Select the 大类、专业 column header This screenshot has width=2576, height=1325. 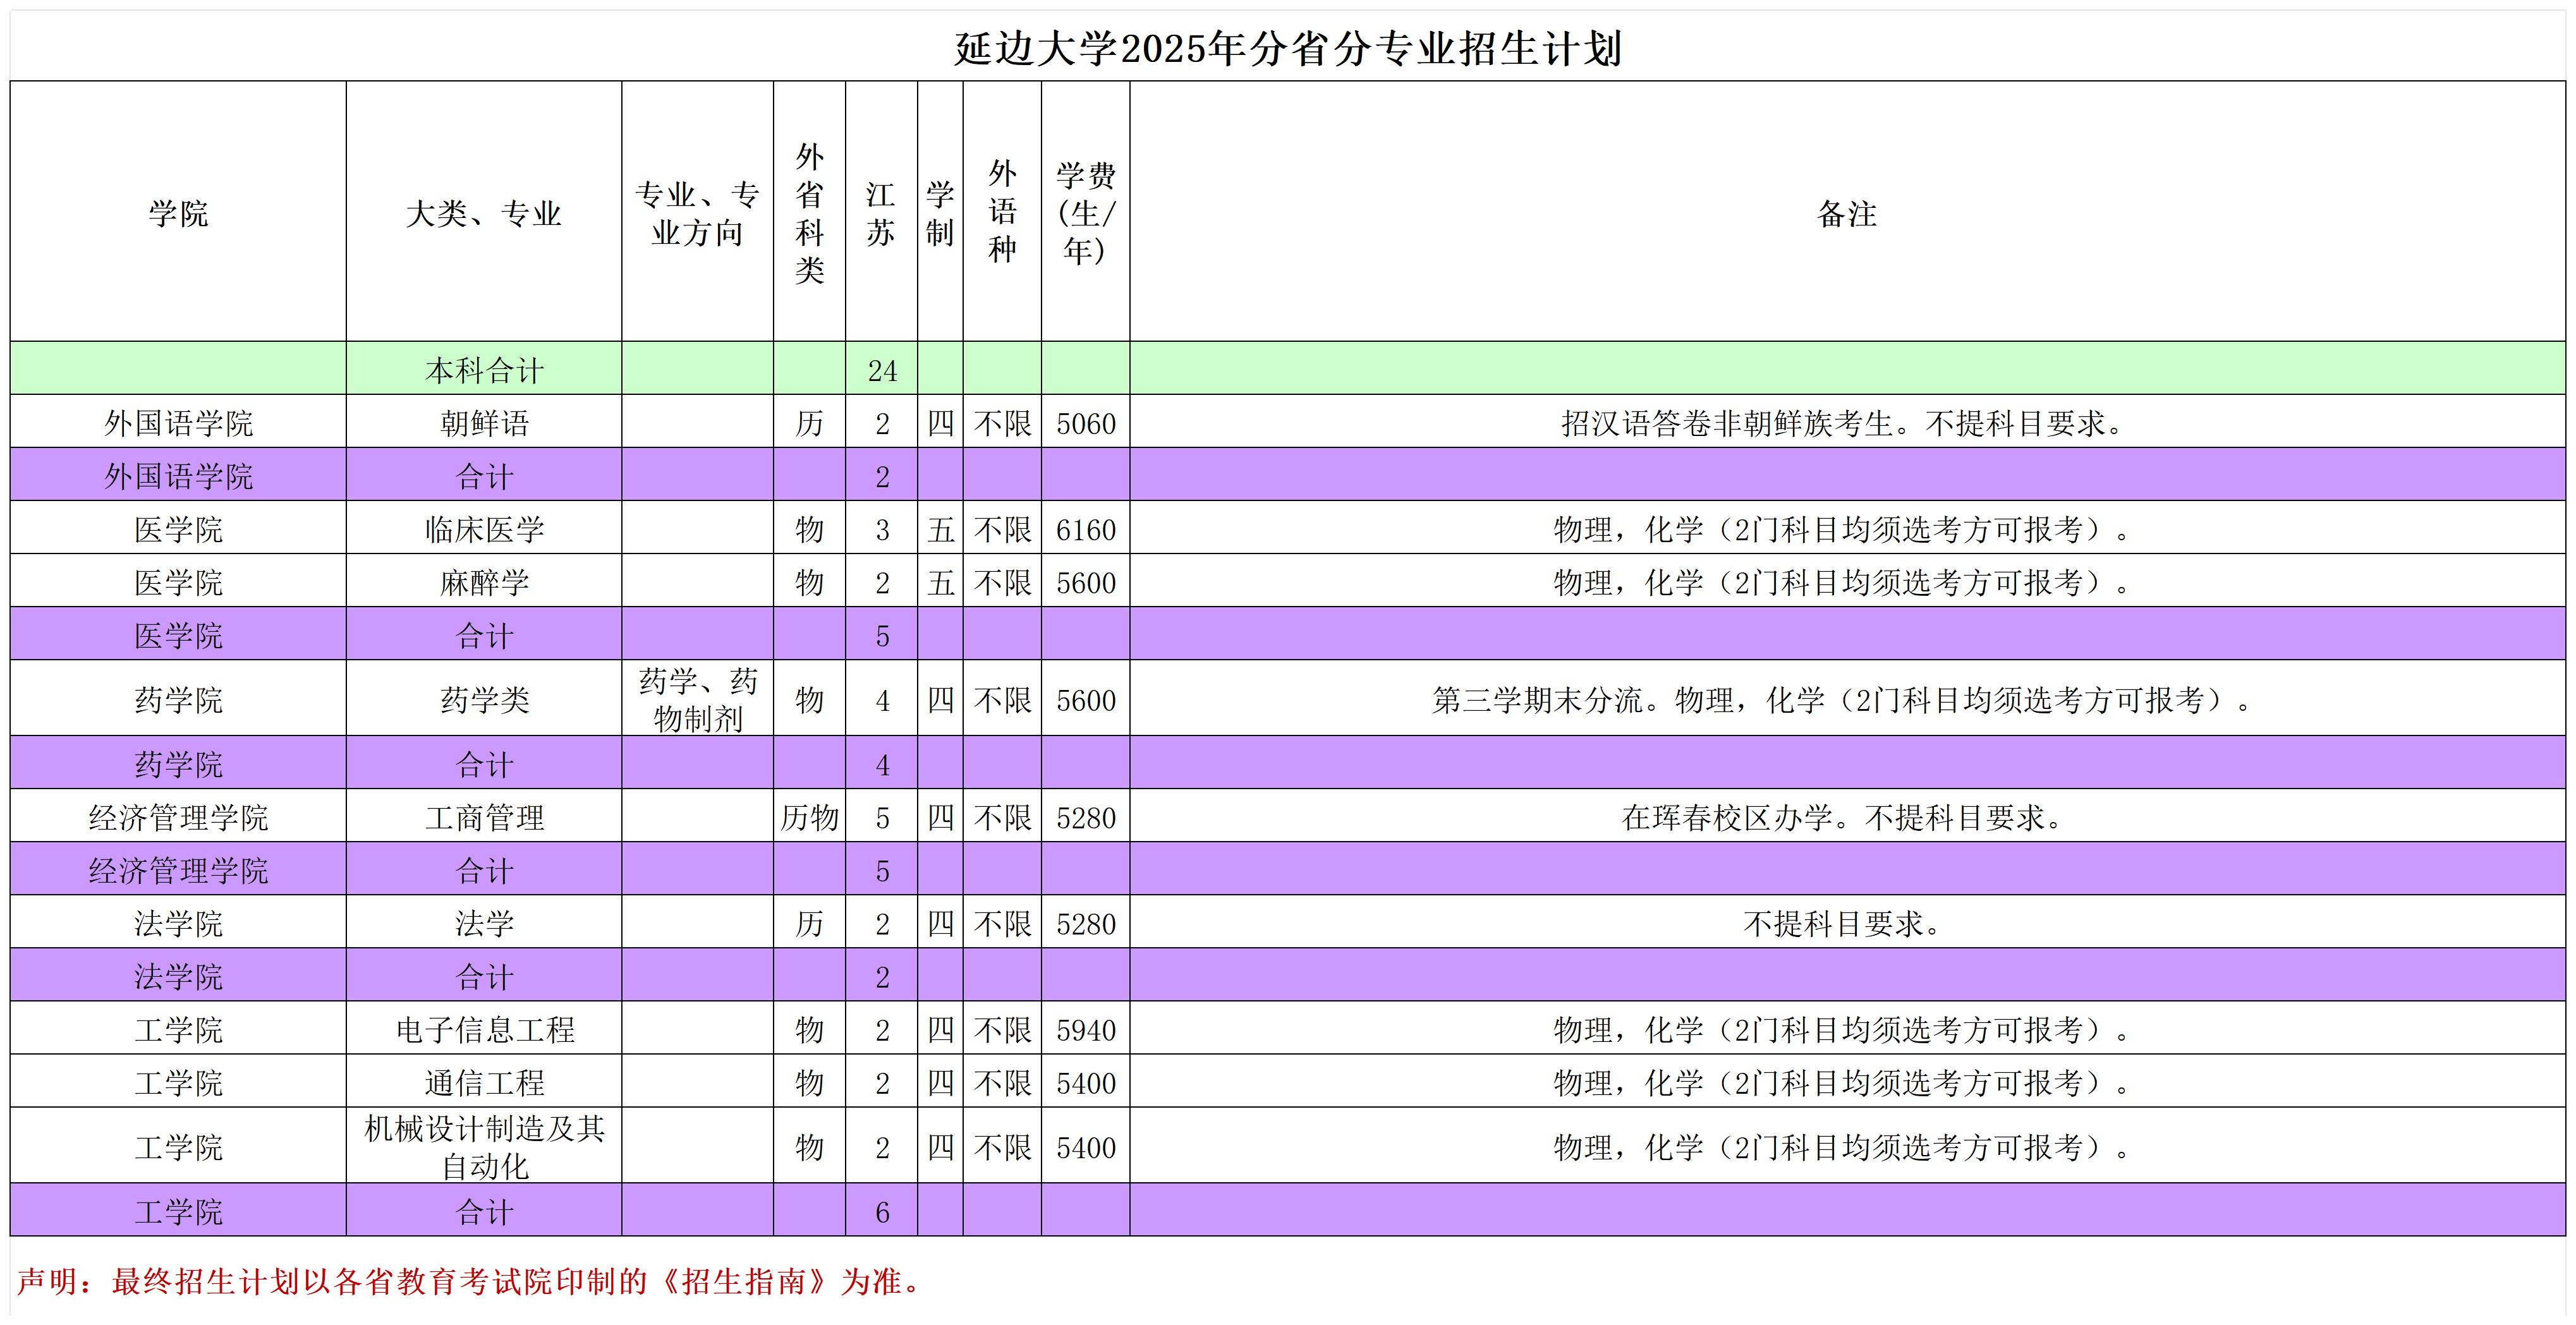coord(484,212)
